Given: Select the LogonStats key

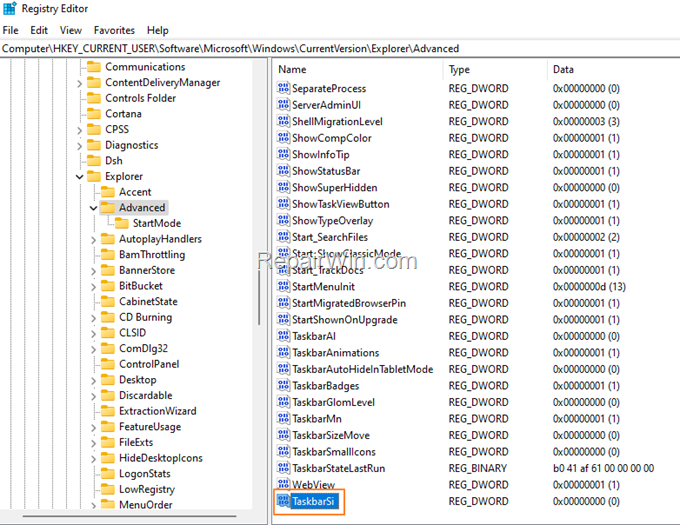Looking at the screenshot, I should [x=144, y=473].
